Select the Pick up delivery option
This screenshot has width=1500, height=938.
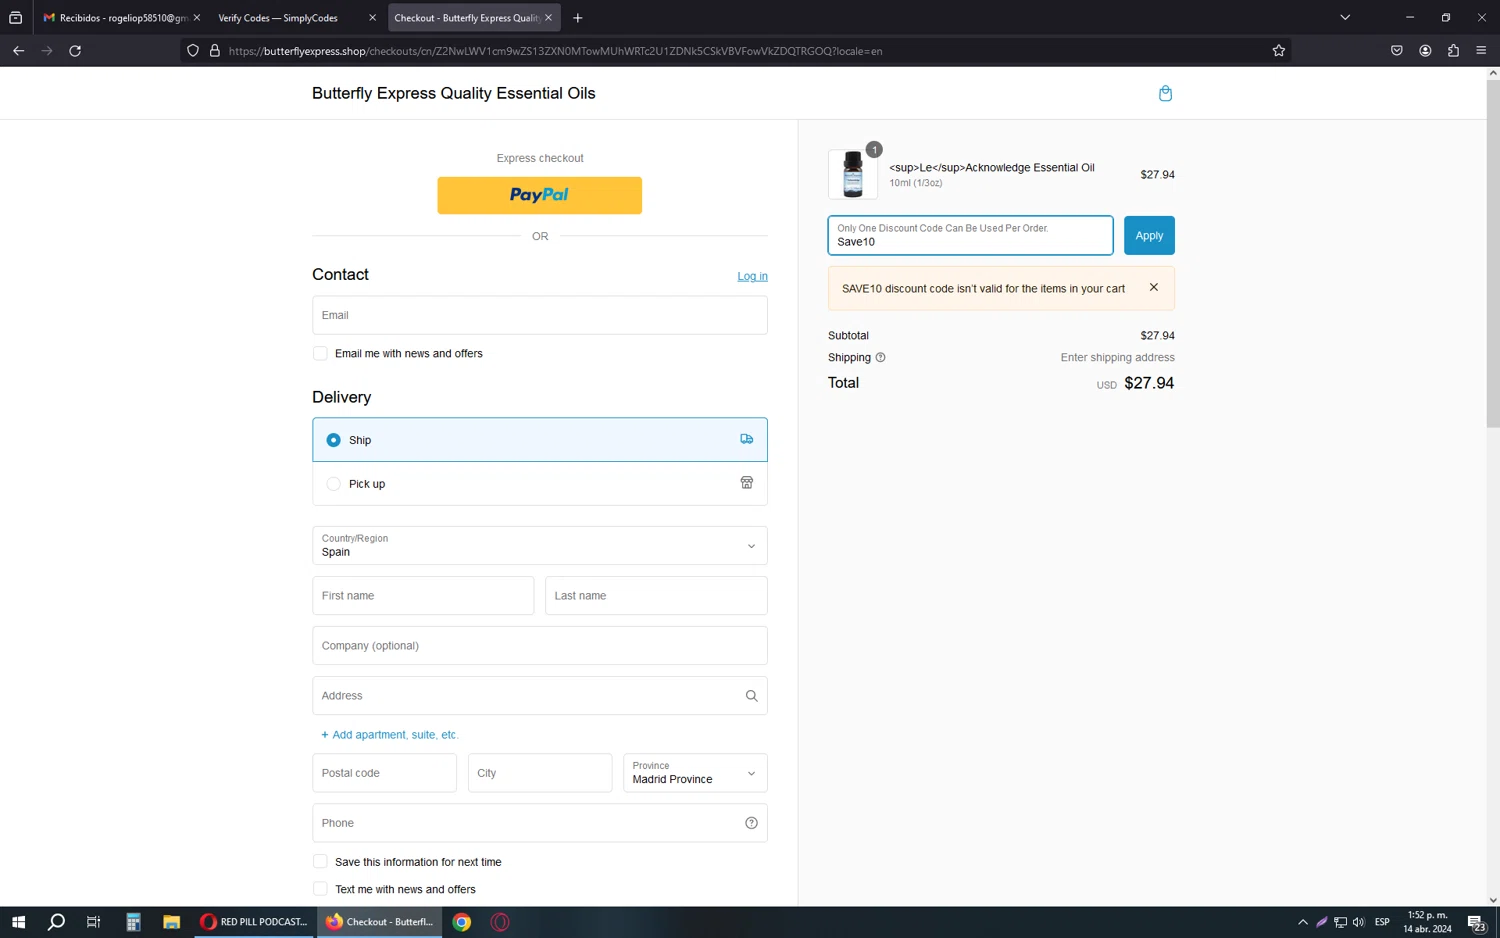(540, 484)
